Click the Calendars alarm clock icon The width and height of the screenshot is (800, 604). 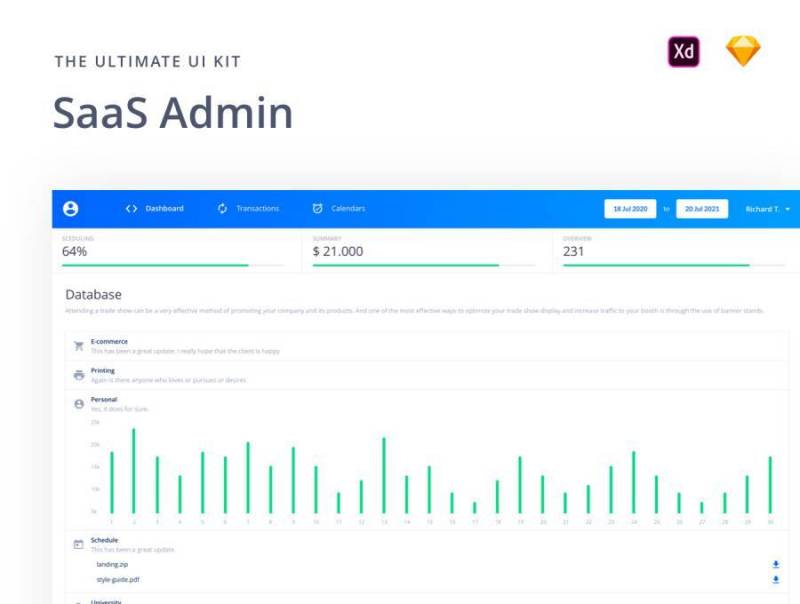317,209
